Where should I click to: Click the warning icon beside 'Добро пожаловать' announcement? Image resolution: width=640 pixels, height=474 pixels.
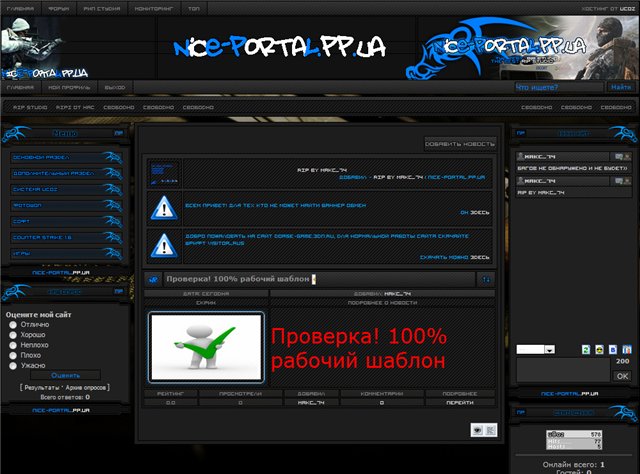pos(164,246)
